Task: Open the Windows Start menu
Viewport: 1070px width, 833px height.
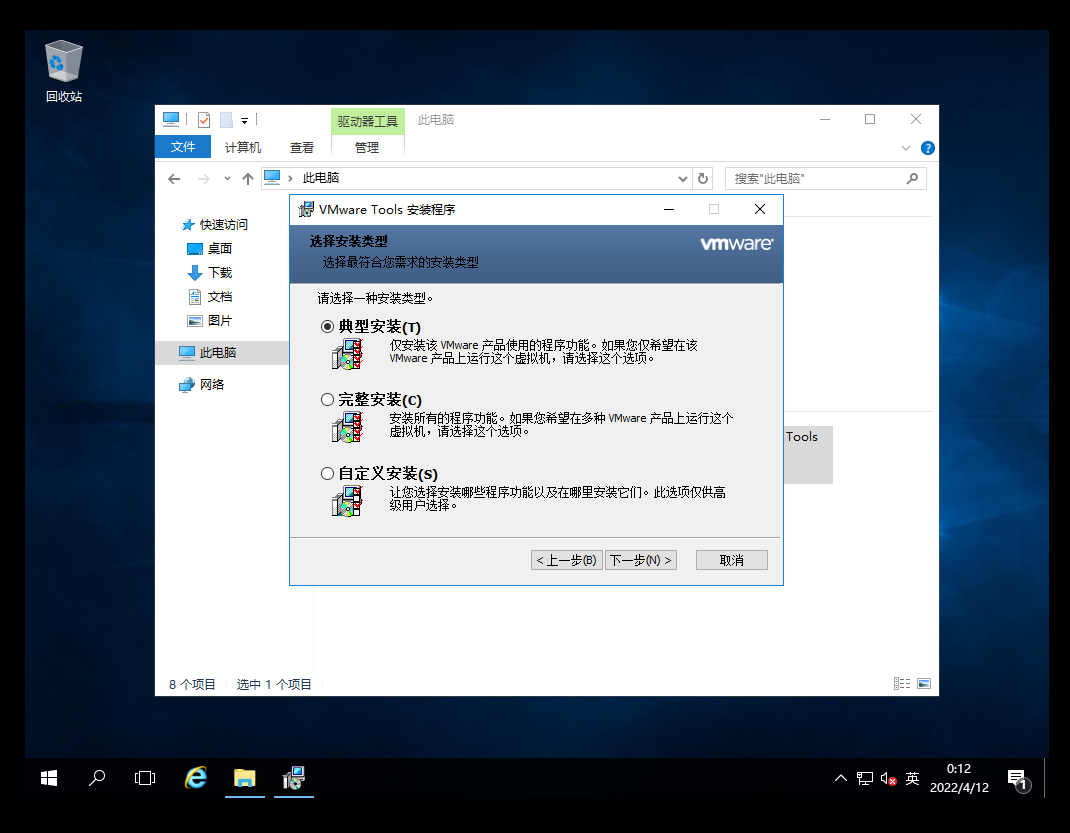Action: pyautogui.click(x=48, y=778)
